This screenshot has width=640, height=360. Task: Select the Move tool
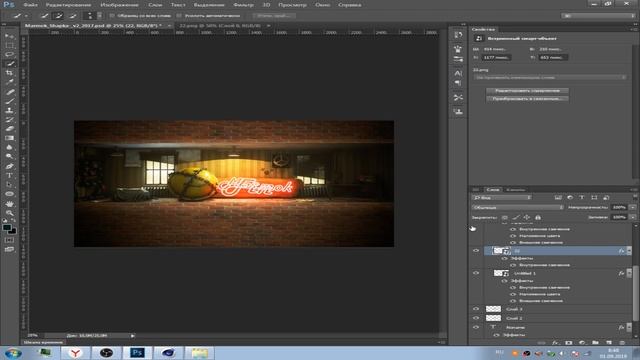9,36
